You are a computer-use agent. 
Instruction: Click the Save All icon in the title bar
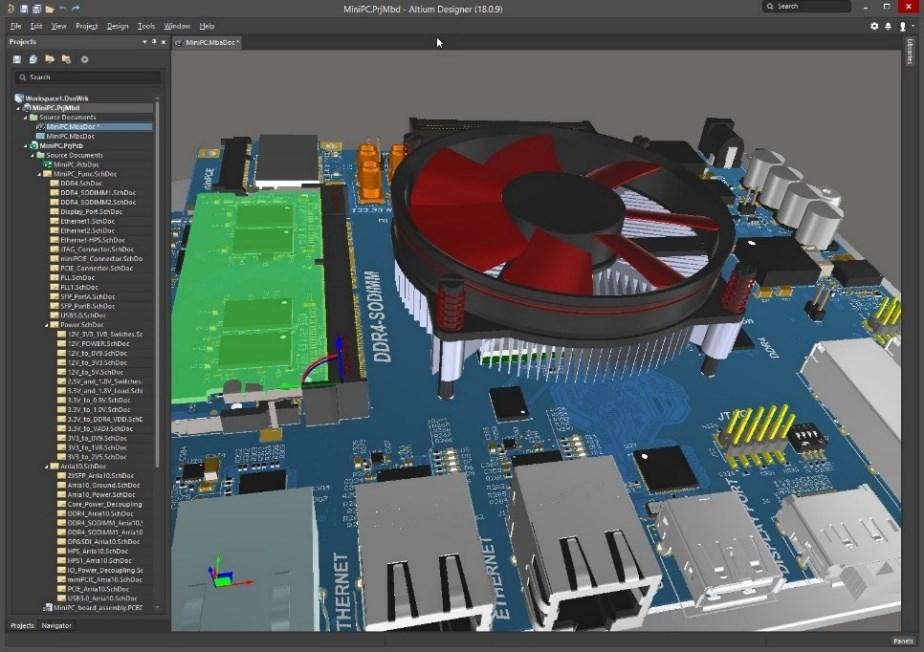pos(37,9)
